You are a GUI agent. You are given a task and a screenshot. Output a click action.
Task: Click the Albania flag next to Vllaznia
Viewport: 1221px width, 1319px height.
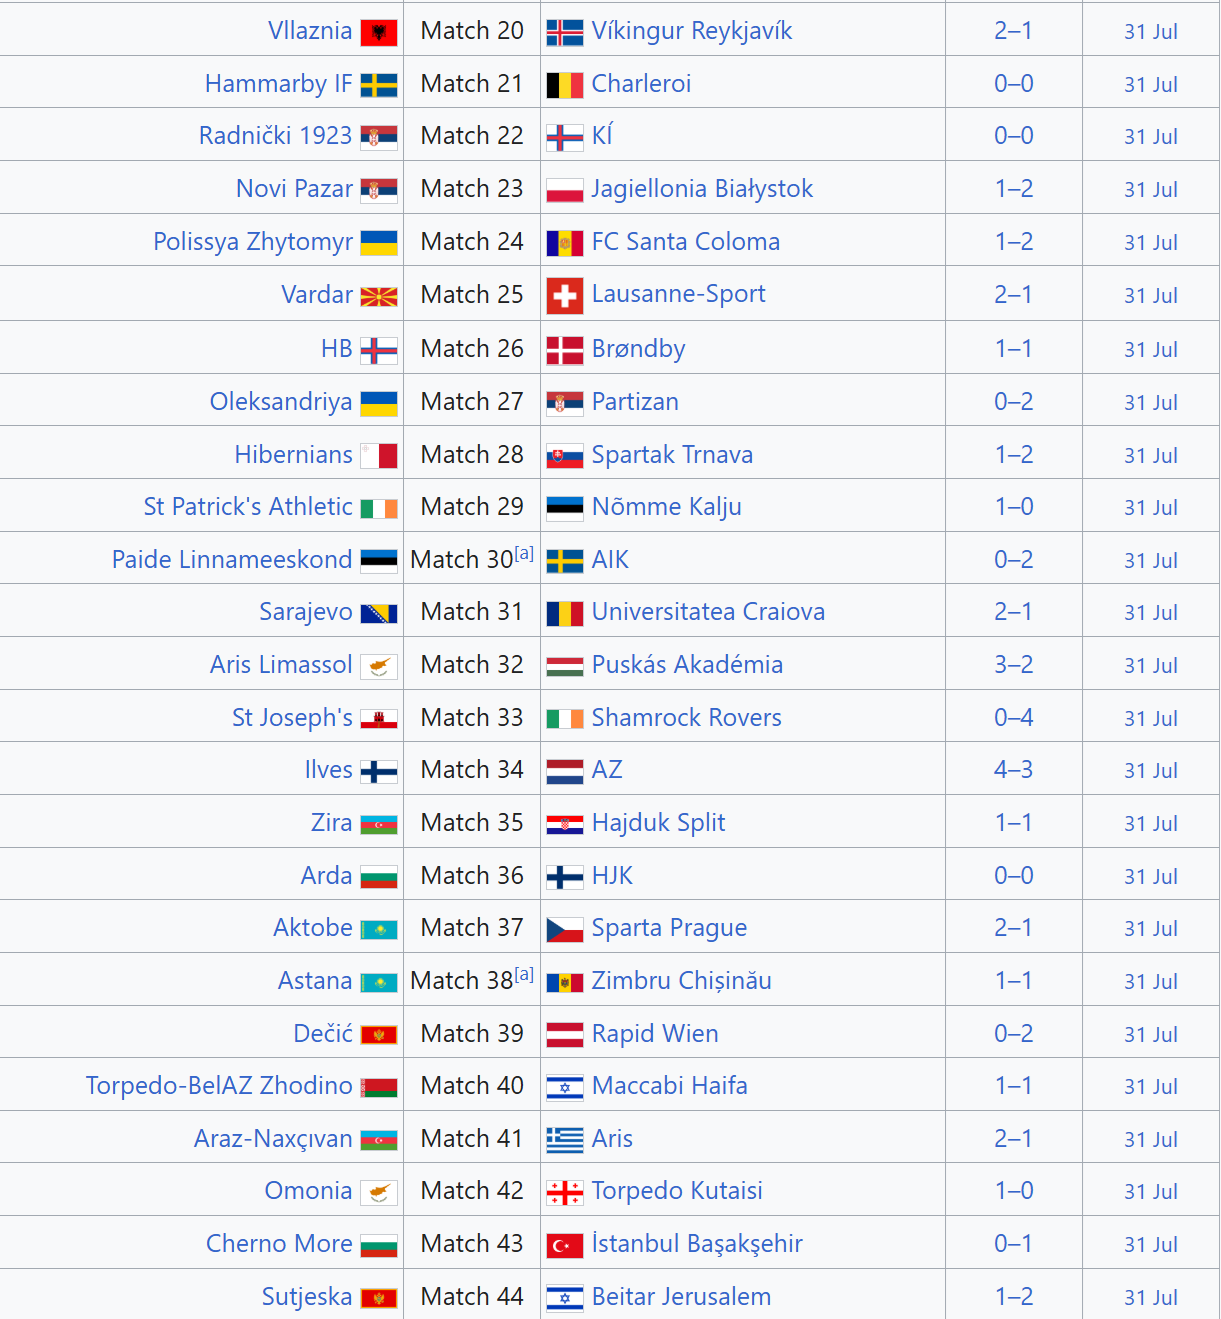point(379,33)
